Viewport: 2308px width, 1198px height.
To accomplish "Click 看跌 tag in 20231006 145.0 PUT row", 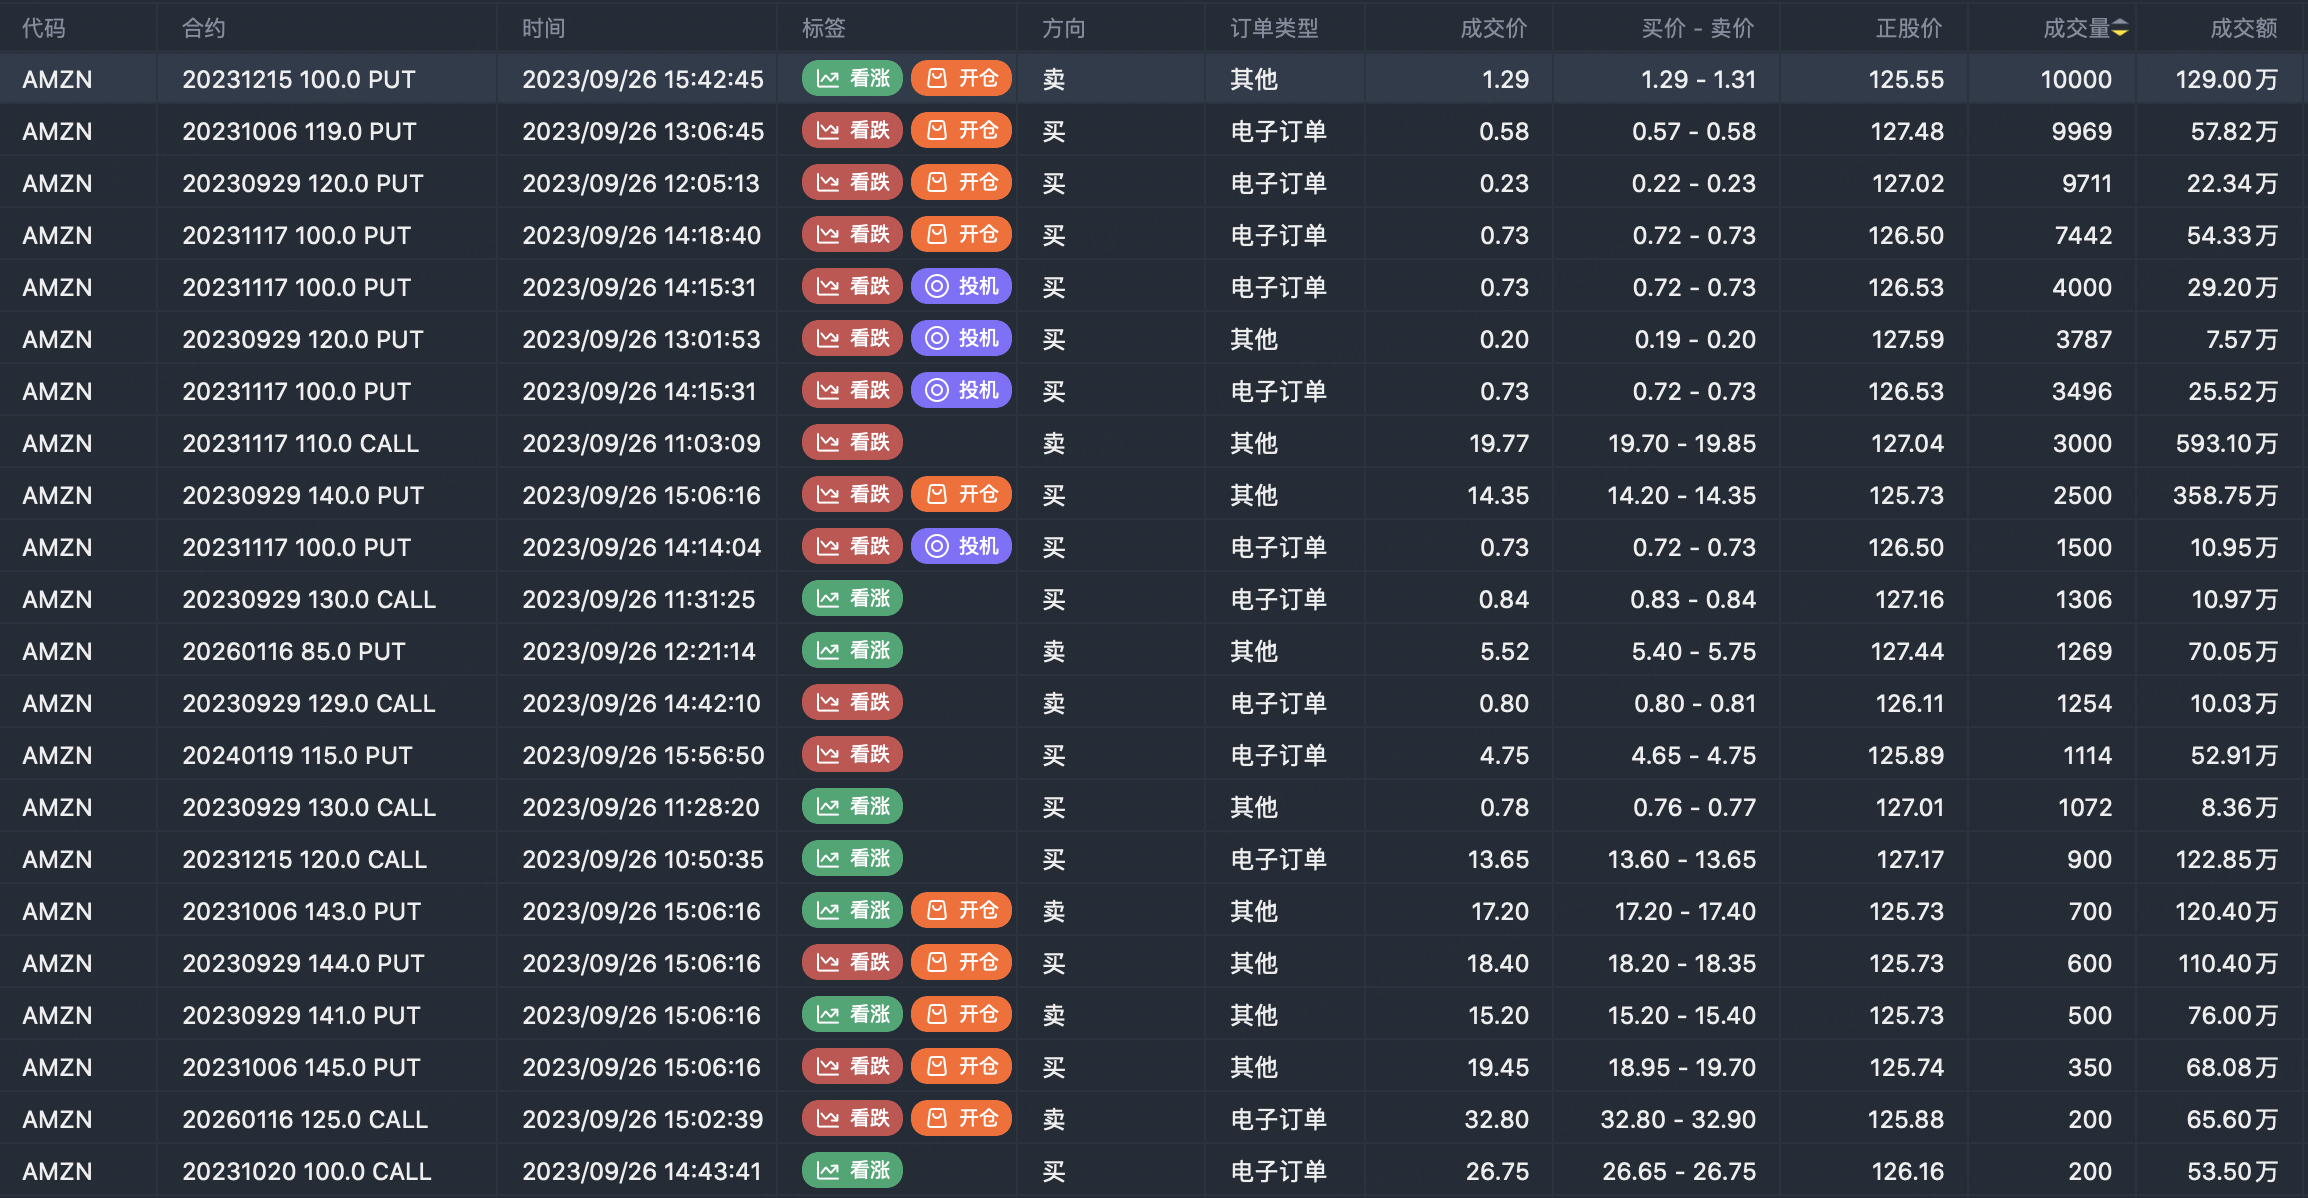I will point(852,1066).
